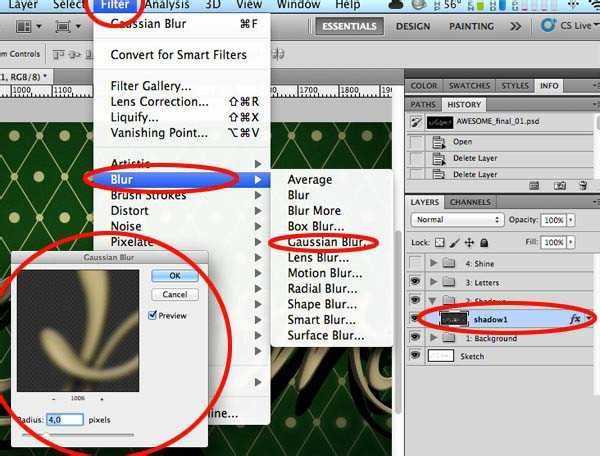
Task: Zoom in the preview with the plus button
Action: pos(102,399)
